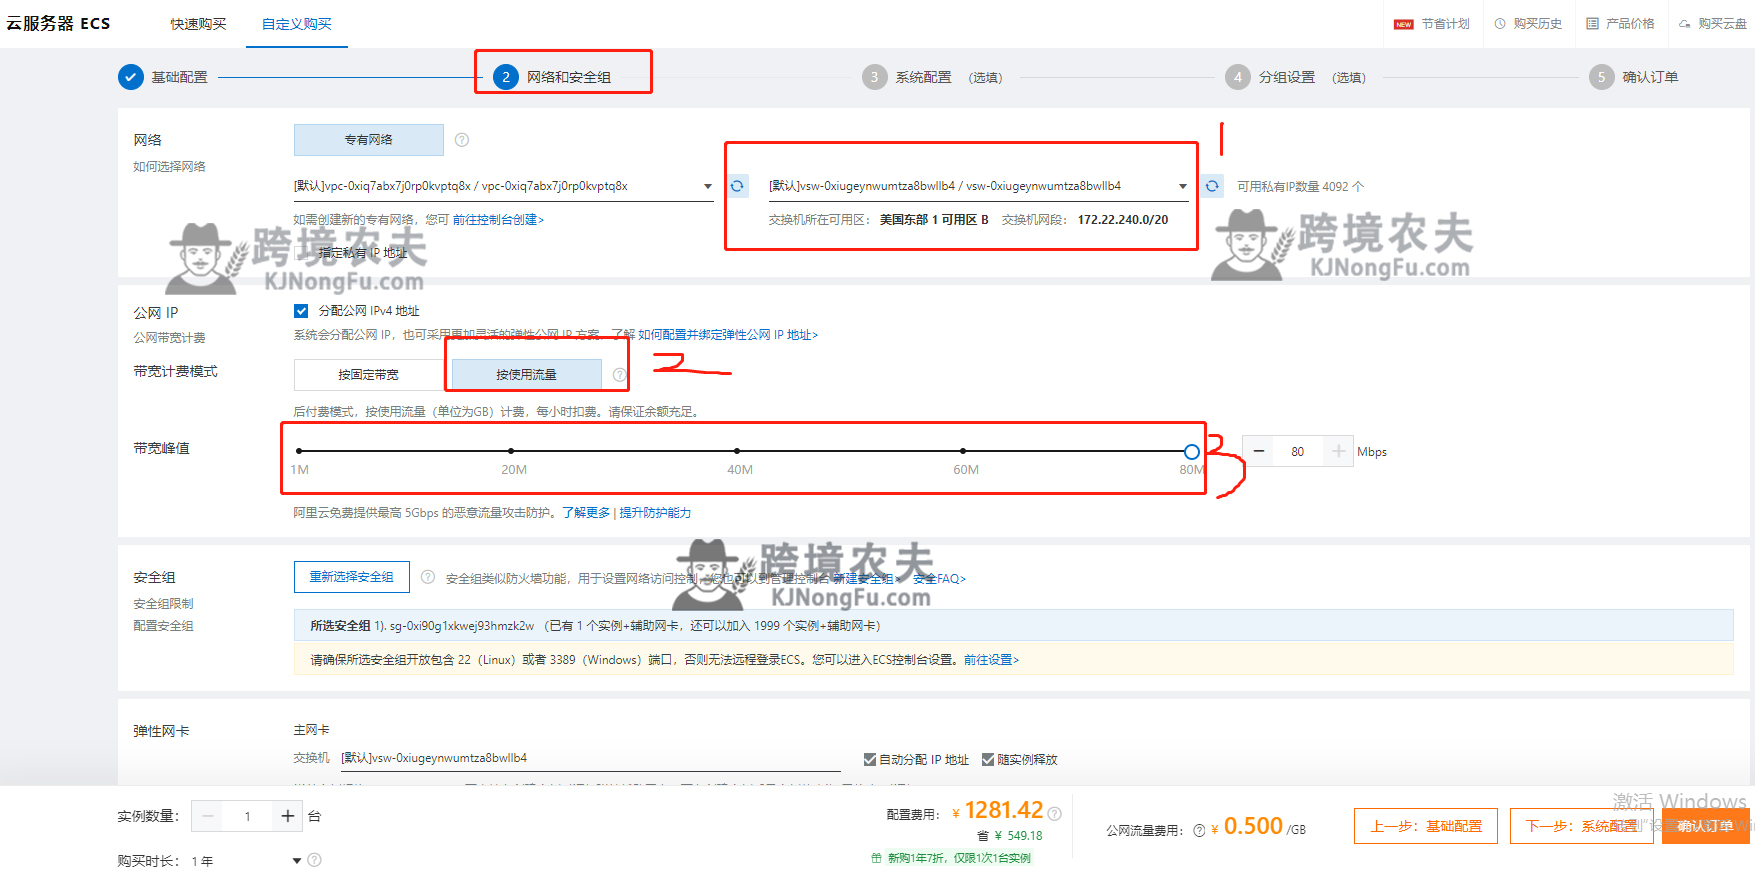Decrease the instance count with minus
1755x874 pixels.
pyautogui.click(x=208, y=816)
